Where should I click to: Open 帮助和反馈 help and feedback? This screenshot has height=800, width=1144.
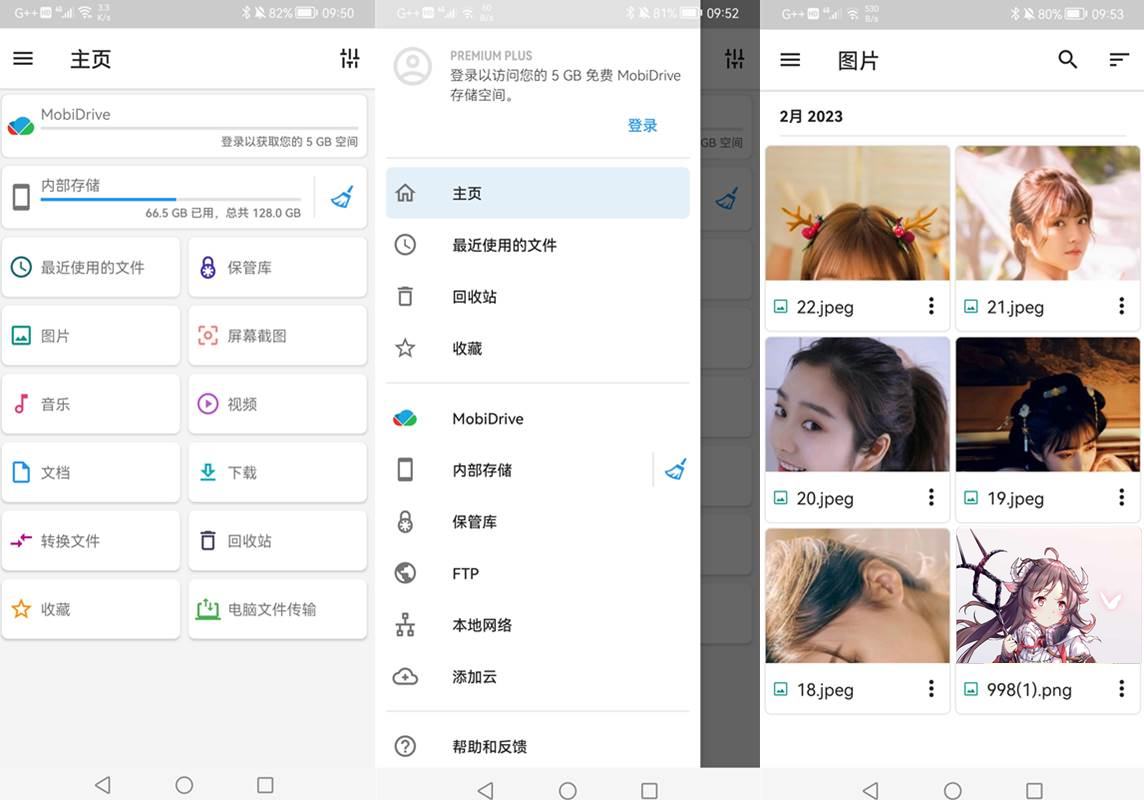coord(489,746)
